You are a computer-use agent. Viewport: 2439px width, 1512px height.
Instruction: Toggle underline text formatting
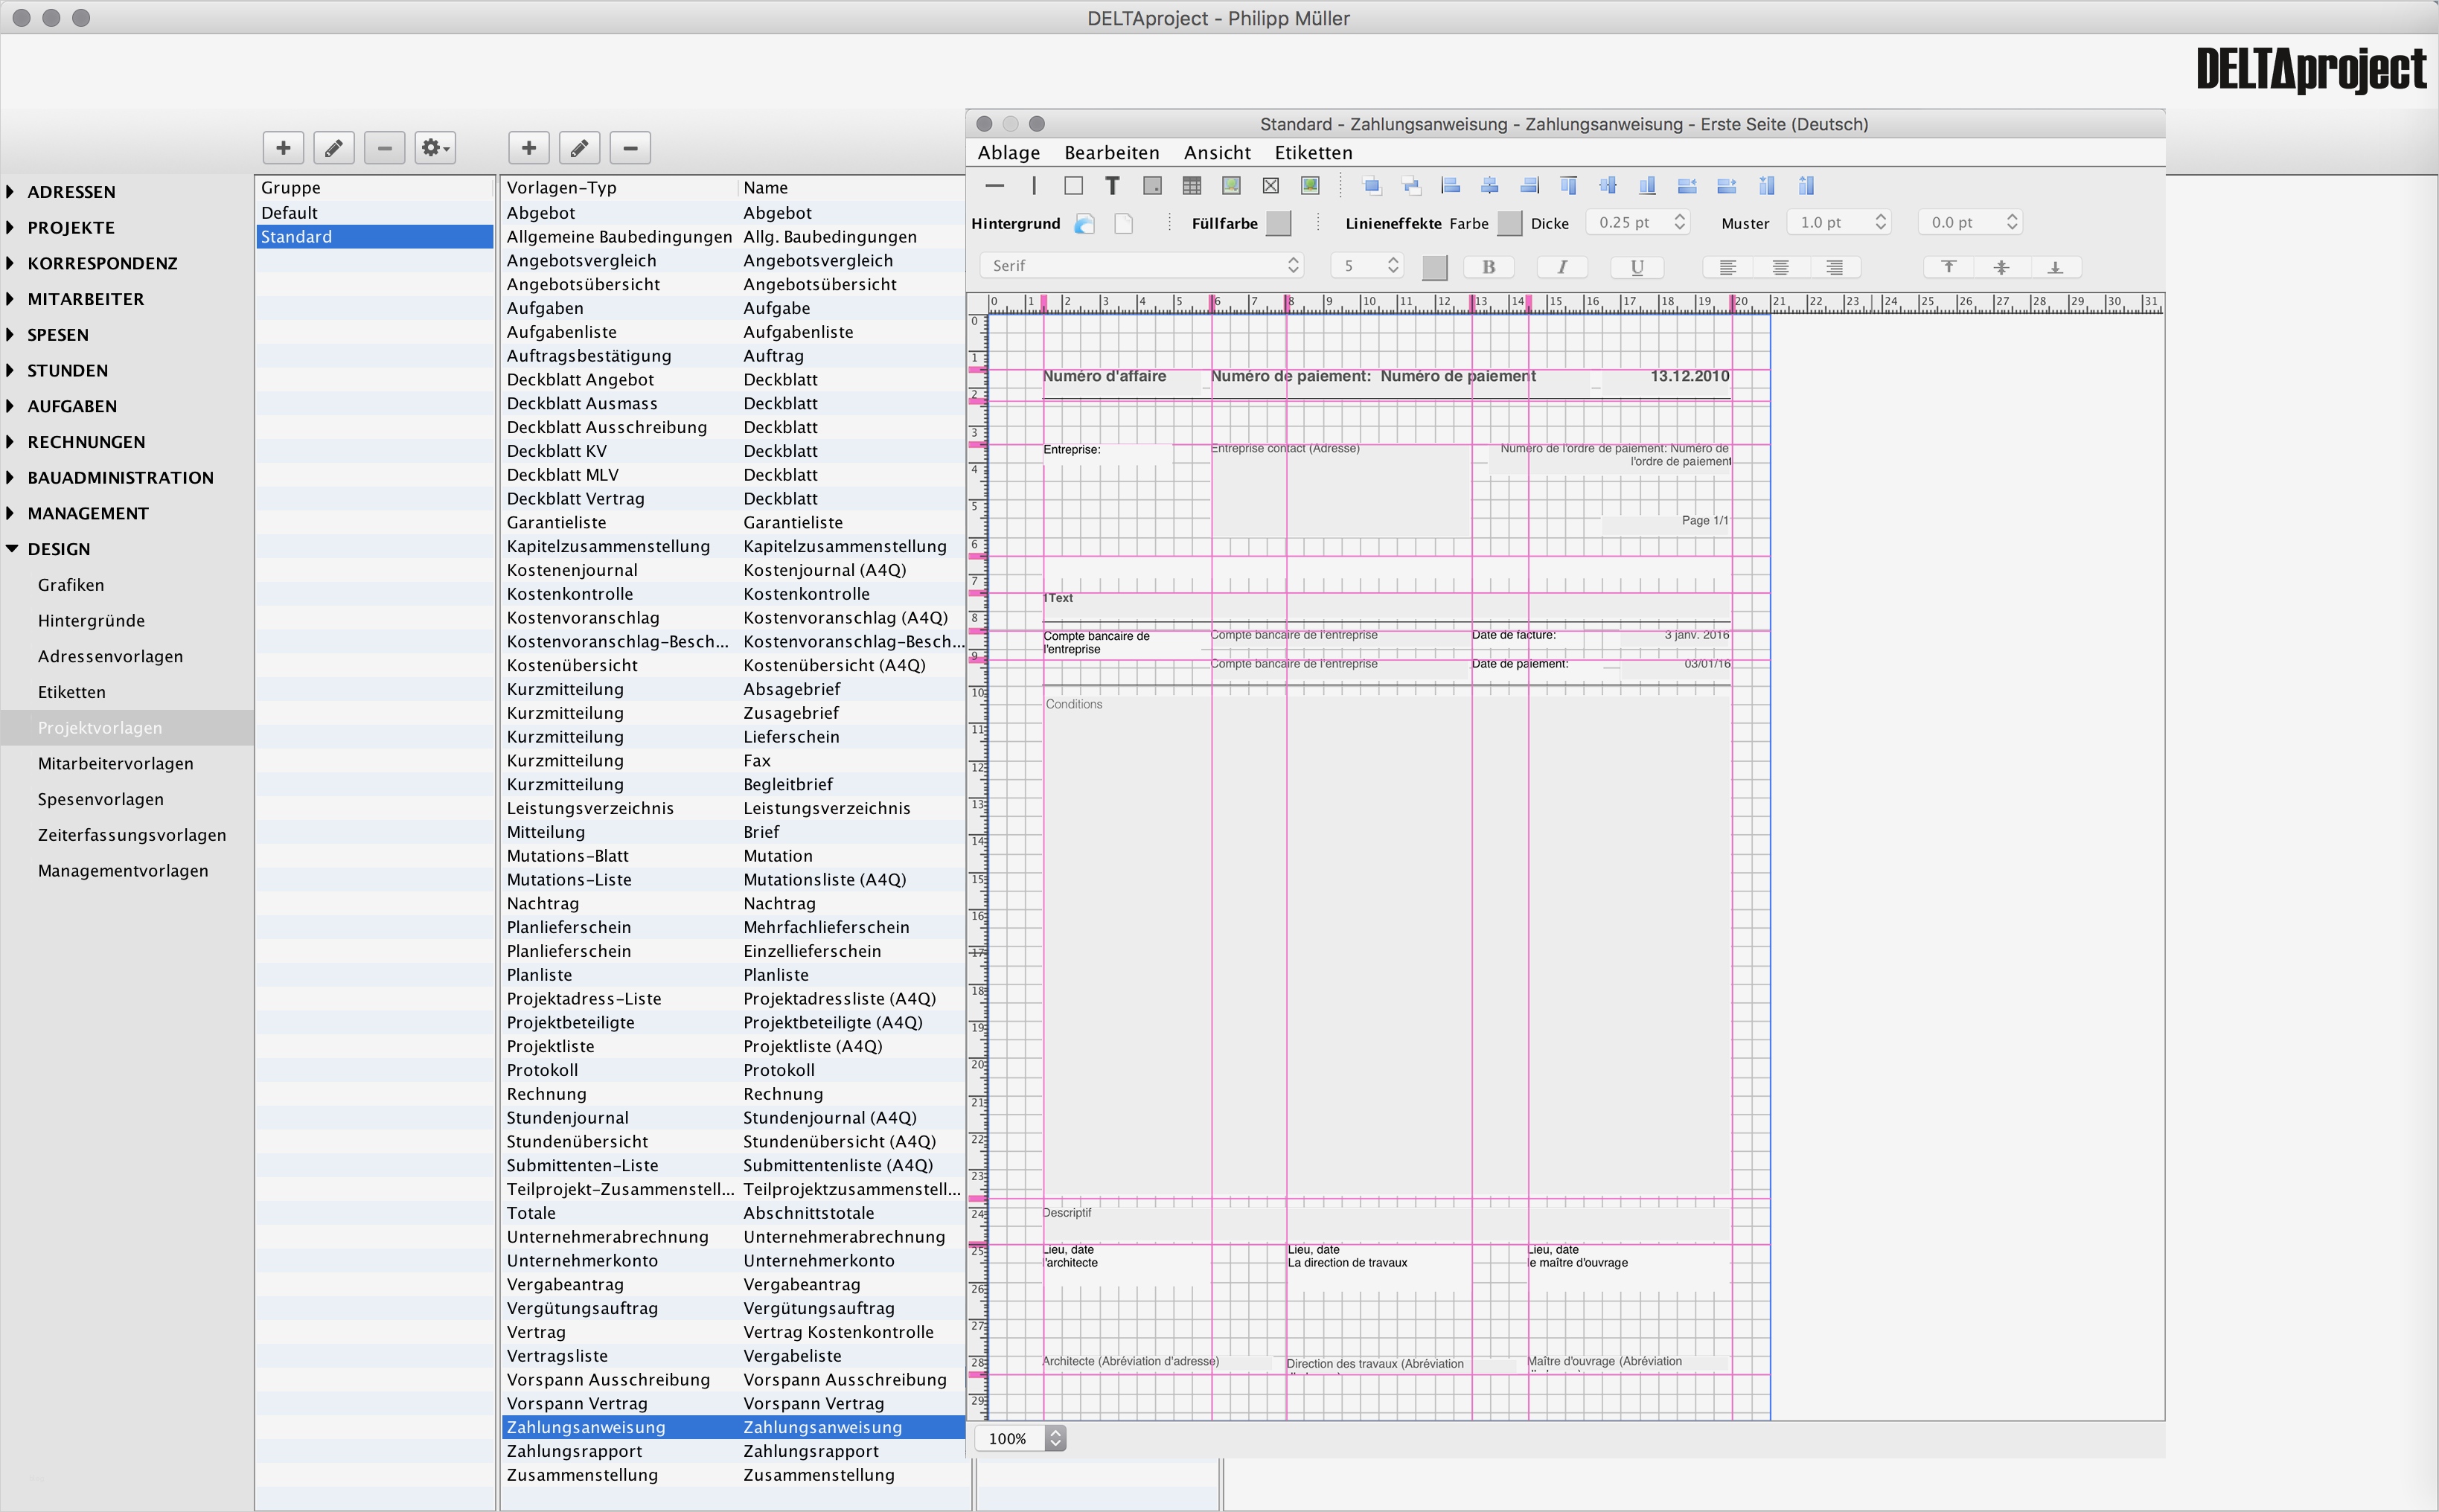click(x=1636, y=267)
